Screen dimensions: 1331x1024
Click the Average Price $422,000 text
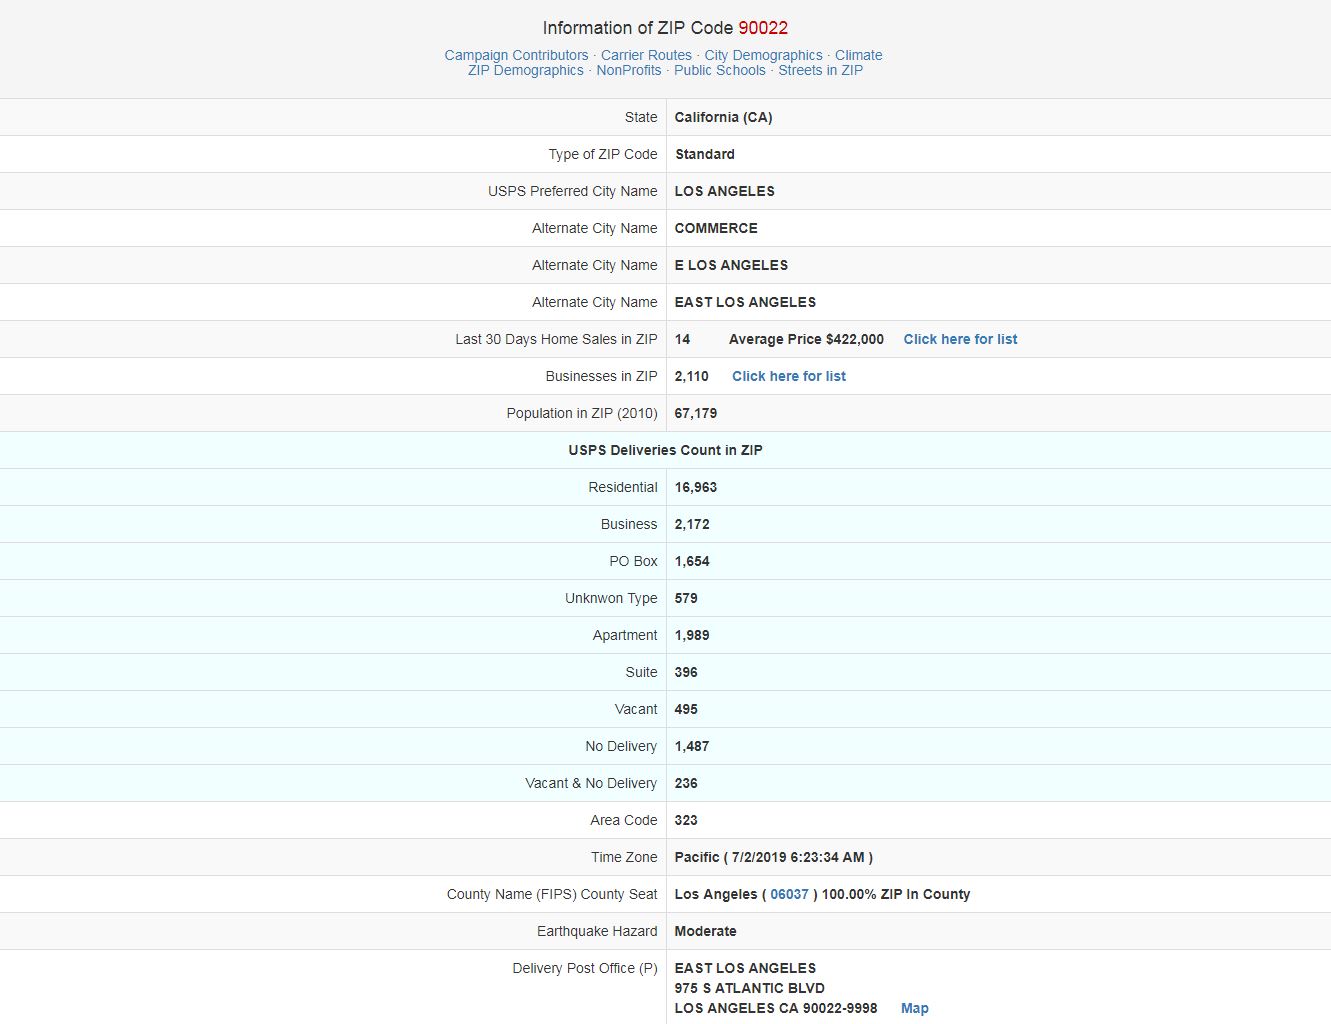point(806,339)
